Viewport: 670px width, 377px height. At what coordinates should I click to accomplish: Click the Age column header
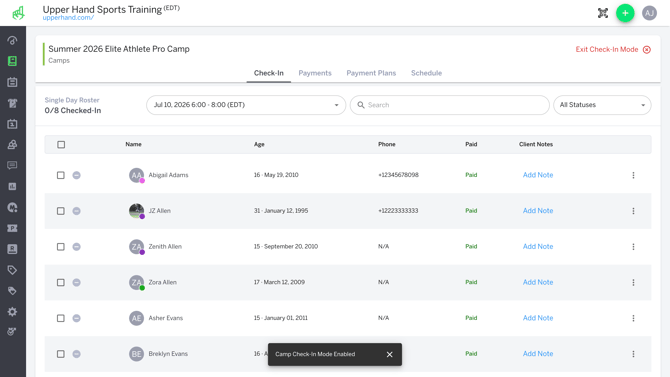(x=259, y=144)
